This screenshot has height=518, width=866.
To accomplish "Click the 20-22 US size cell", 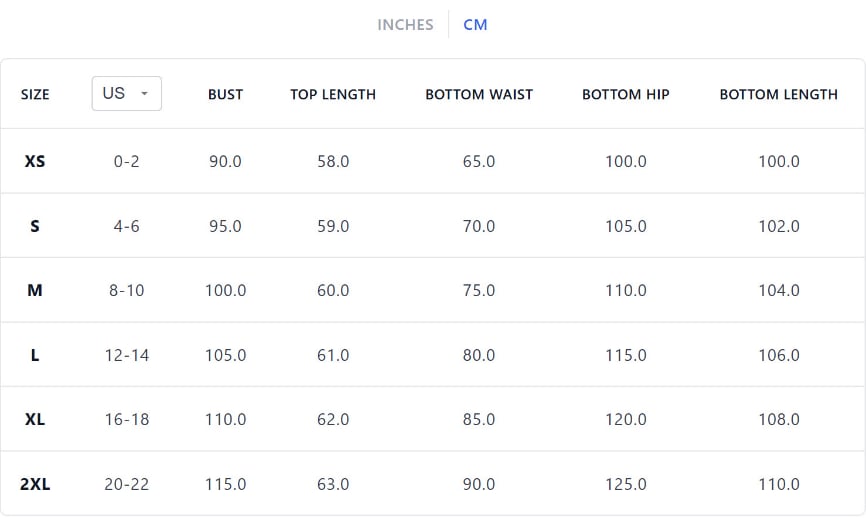I will pos(126,484).
